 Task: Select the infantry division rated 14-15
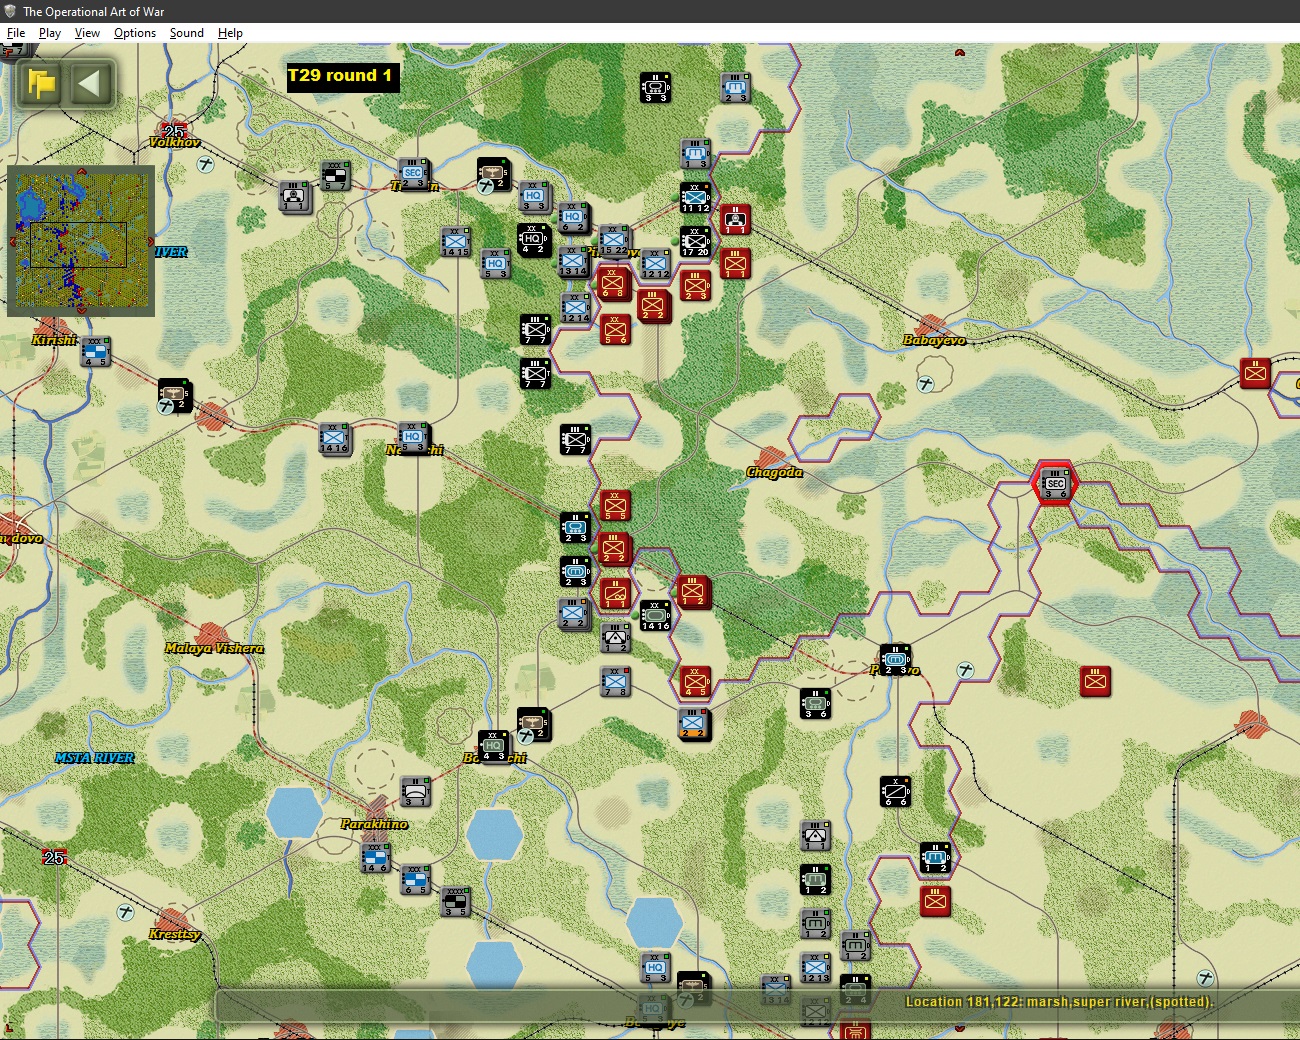tap(455, 241)
